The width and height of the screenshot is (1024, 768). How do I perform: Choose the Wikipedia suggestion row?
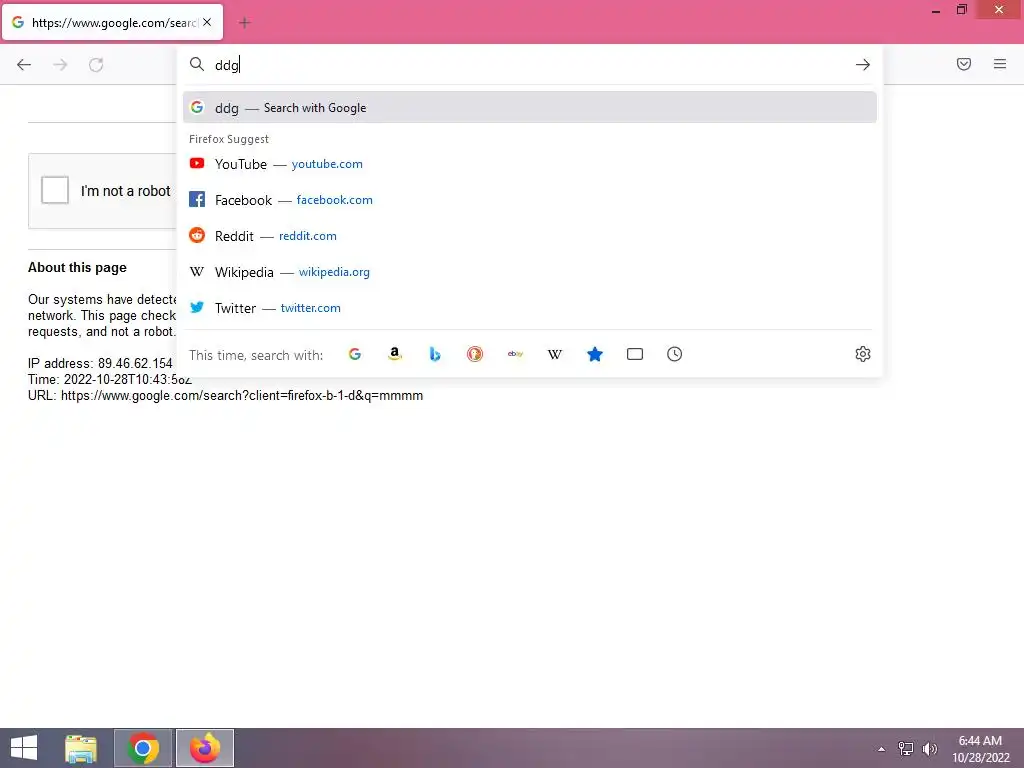click(530, 272)
